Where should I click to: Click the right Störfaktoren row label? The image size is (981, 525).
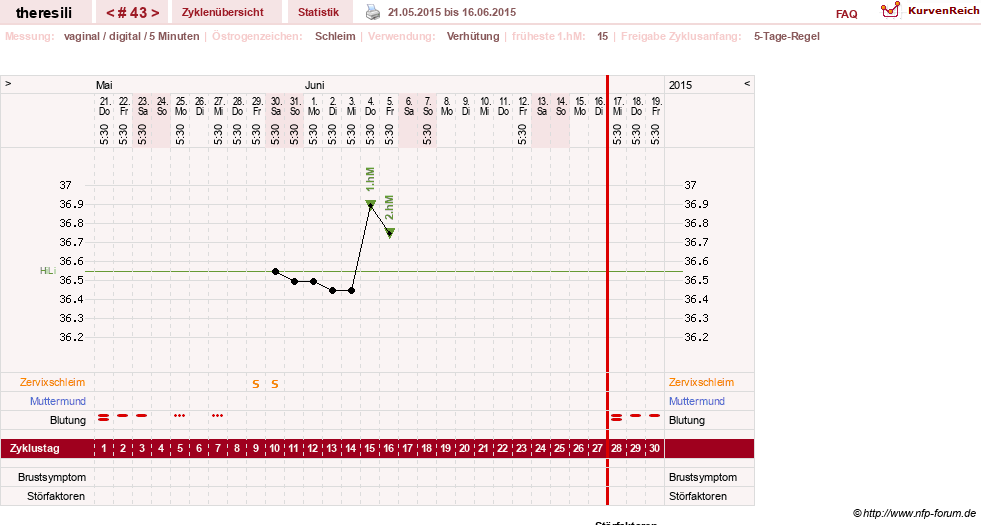(x=698, y=496)
